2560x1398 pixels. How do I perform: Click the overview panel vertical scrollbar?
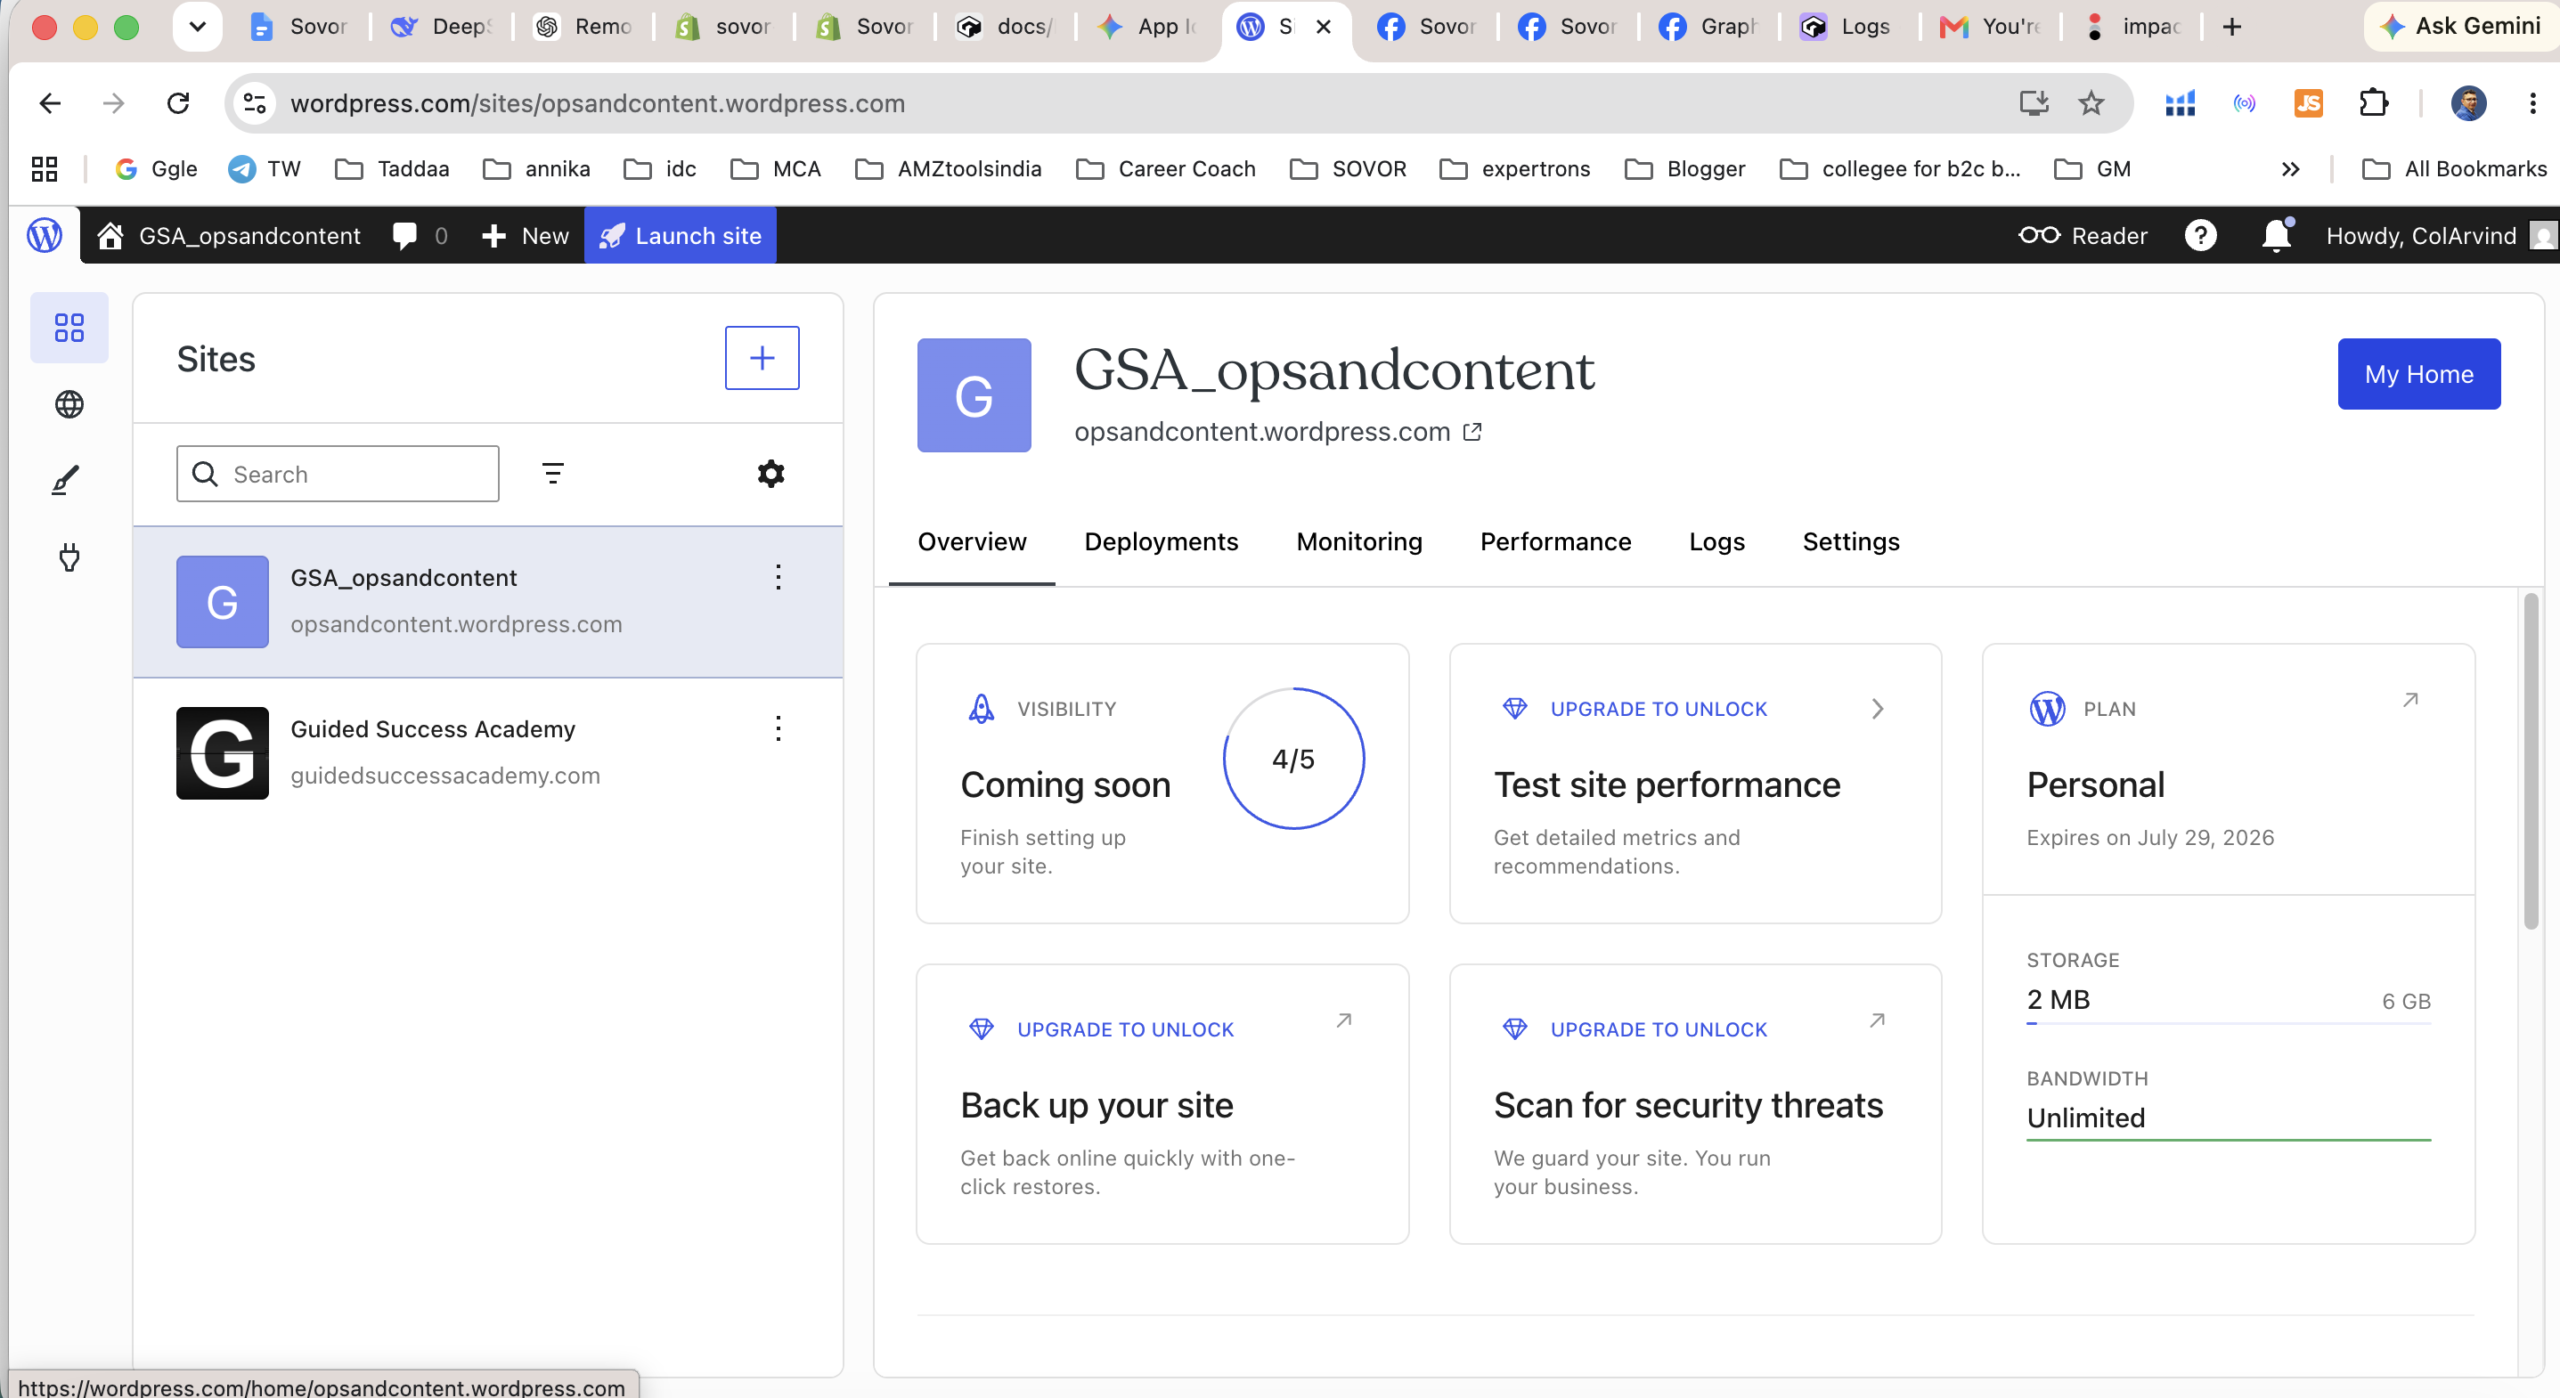2530,762
